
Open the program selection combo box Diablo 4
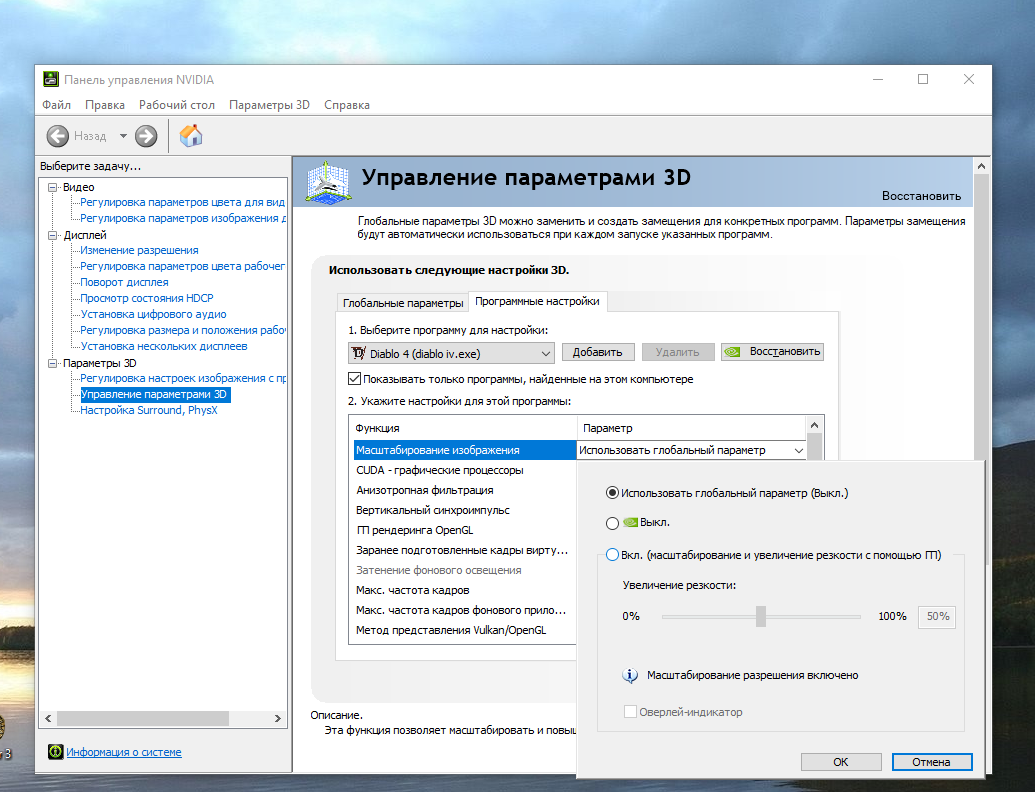pyautogui.click(x=451, y=353)
